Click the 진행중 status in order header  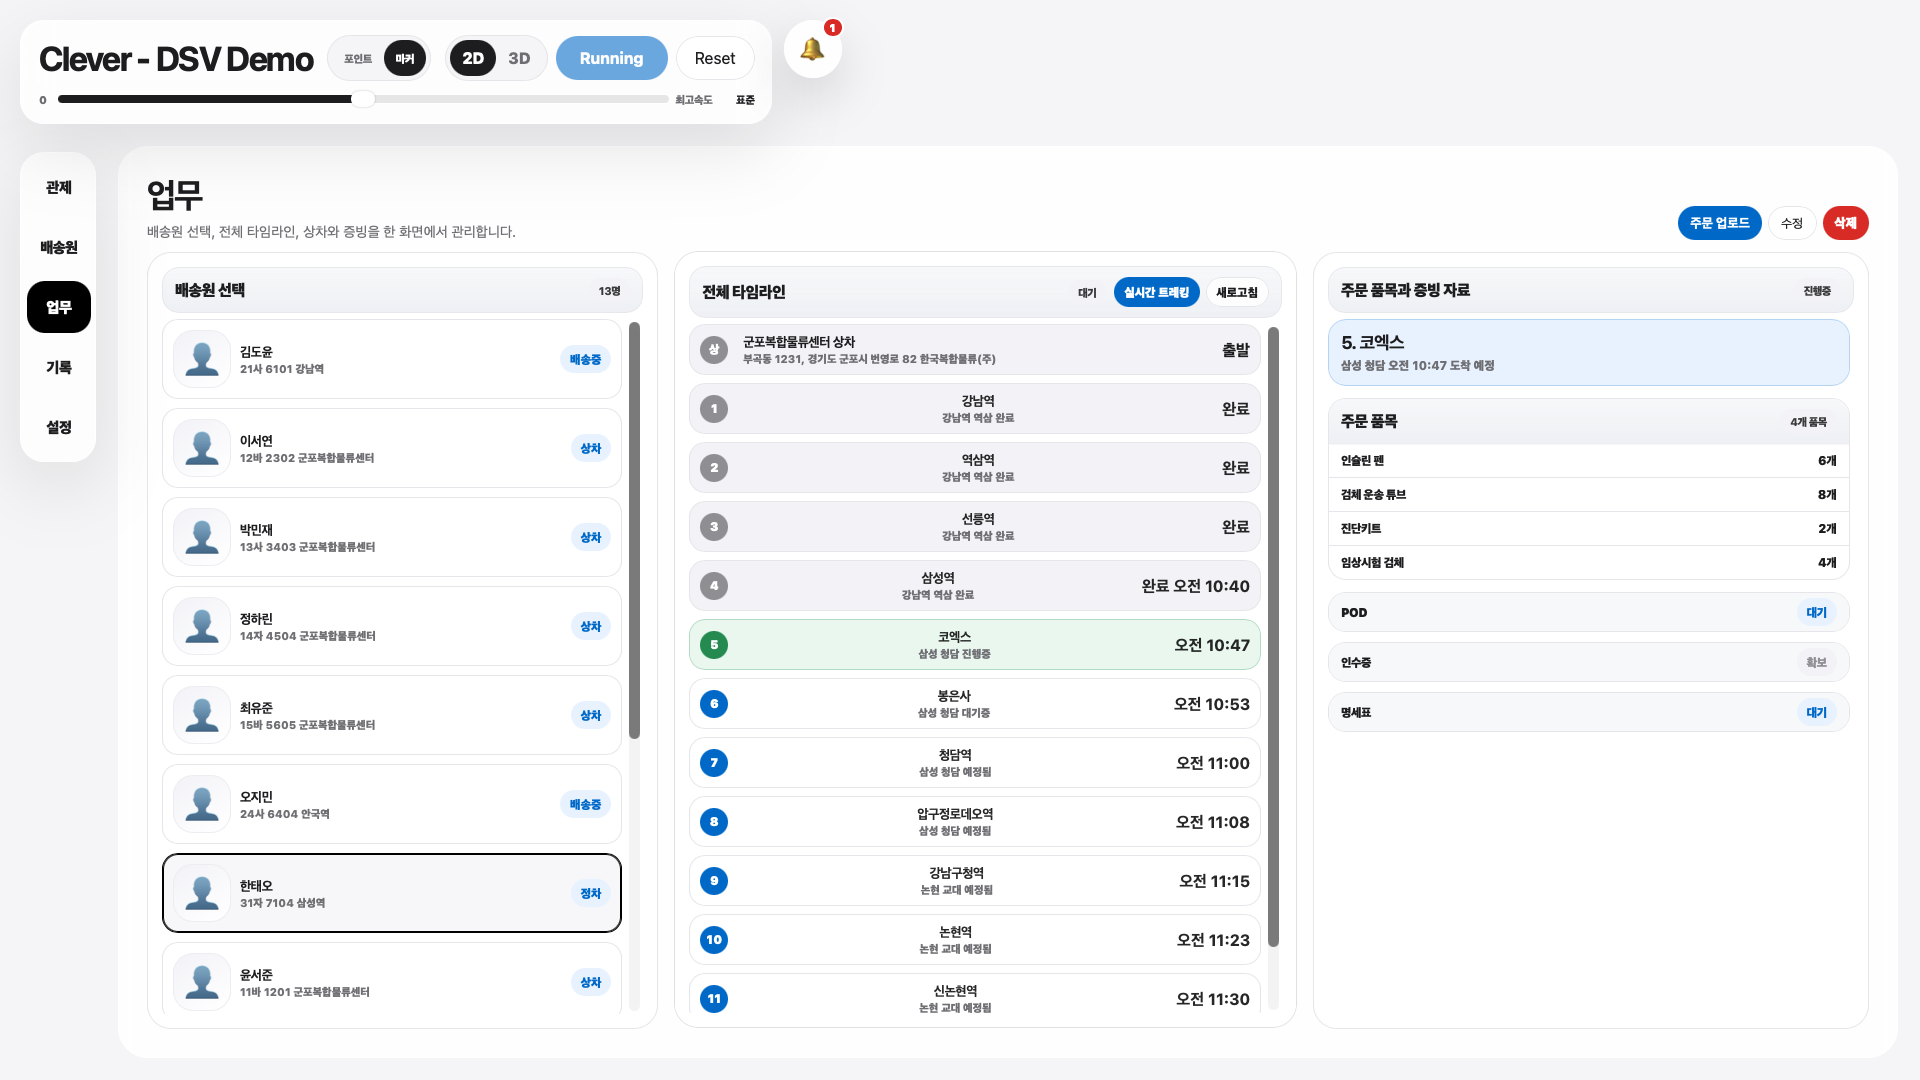click(x=1817, y=291)
